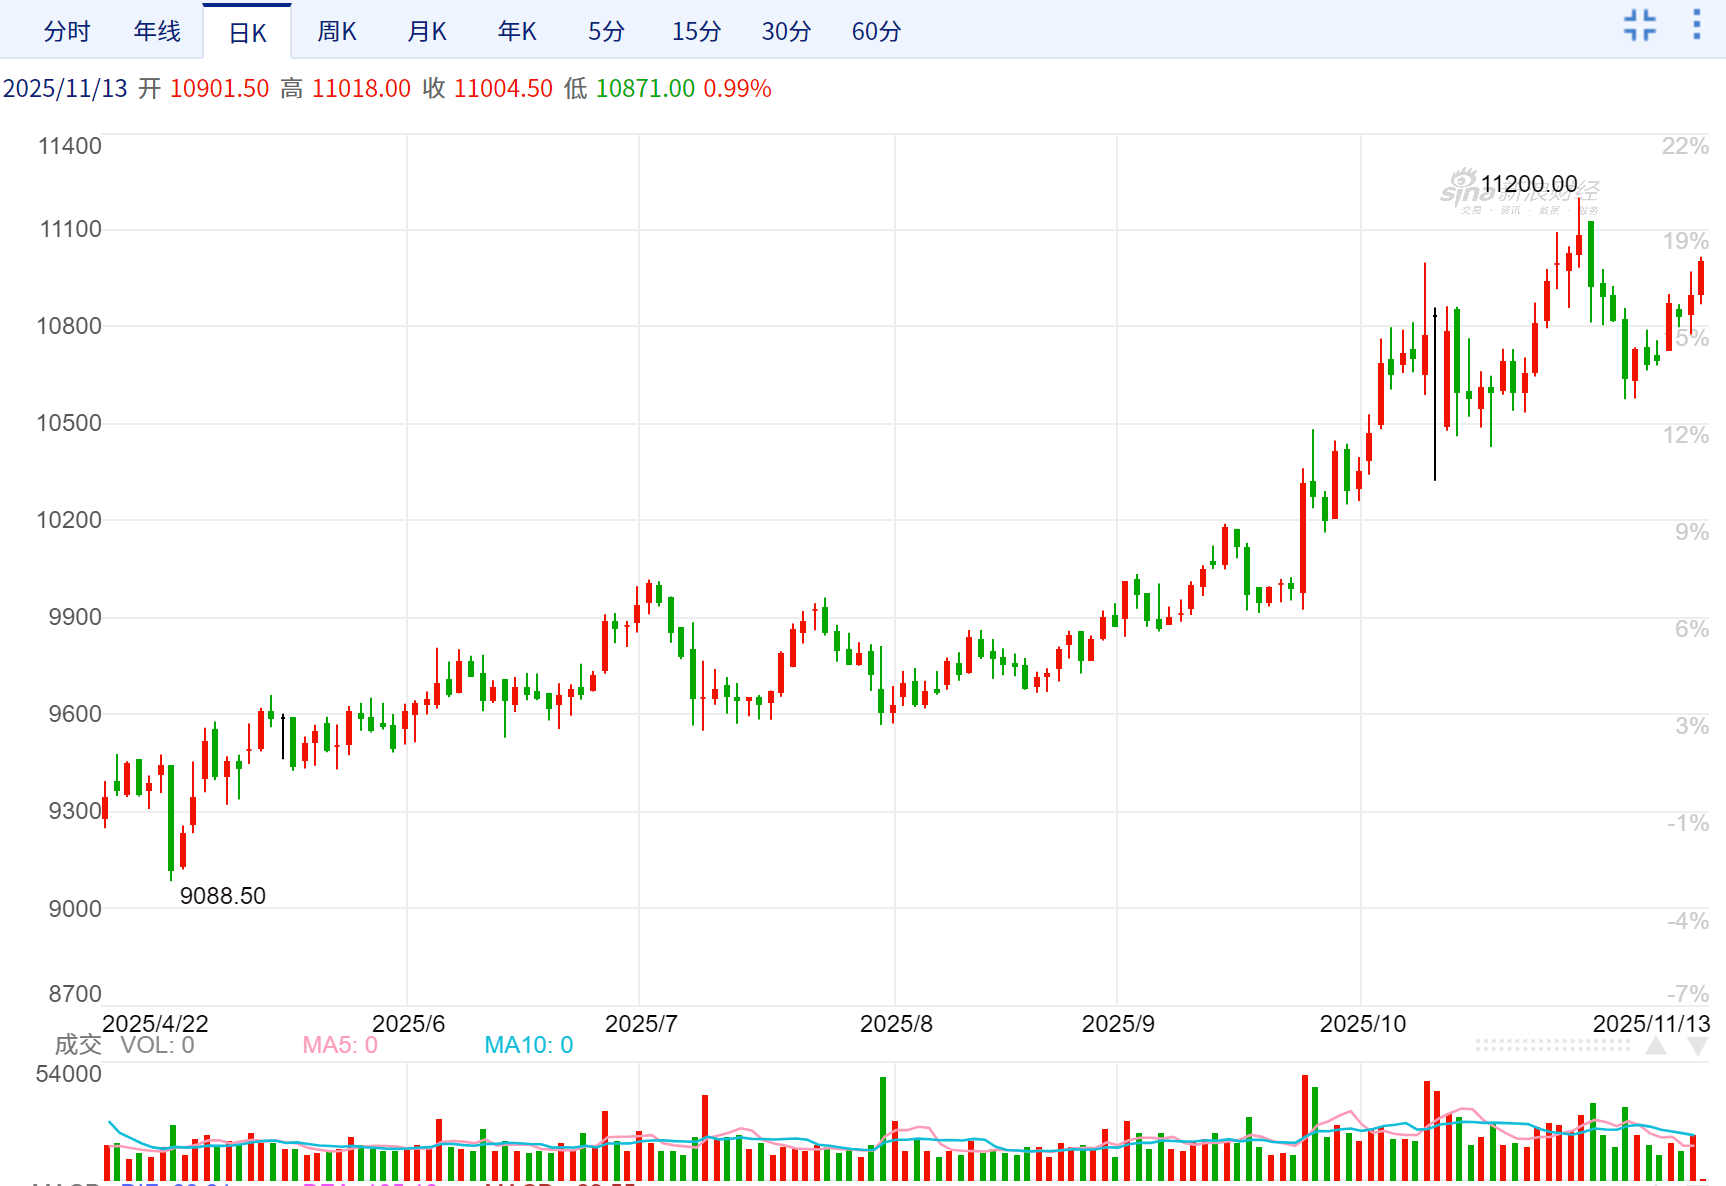Open the three-dot more options menu

(1696, 25)
